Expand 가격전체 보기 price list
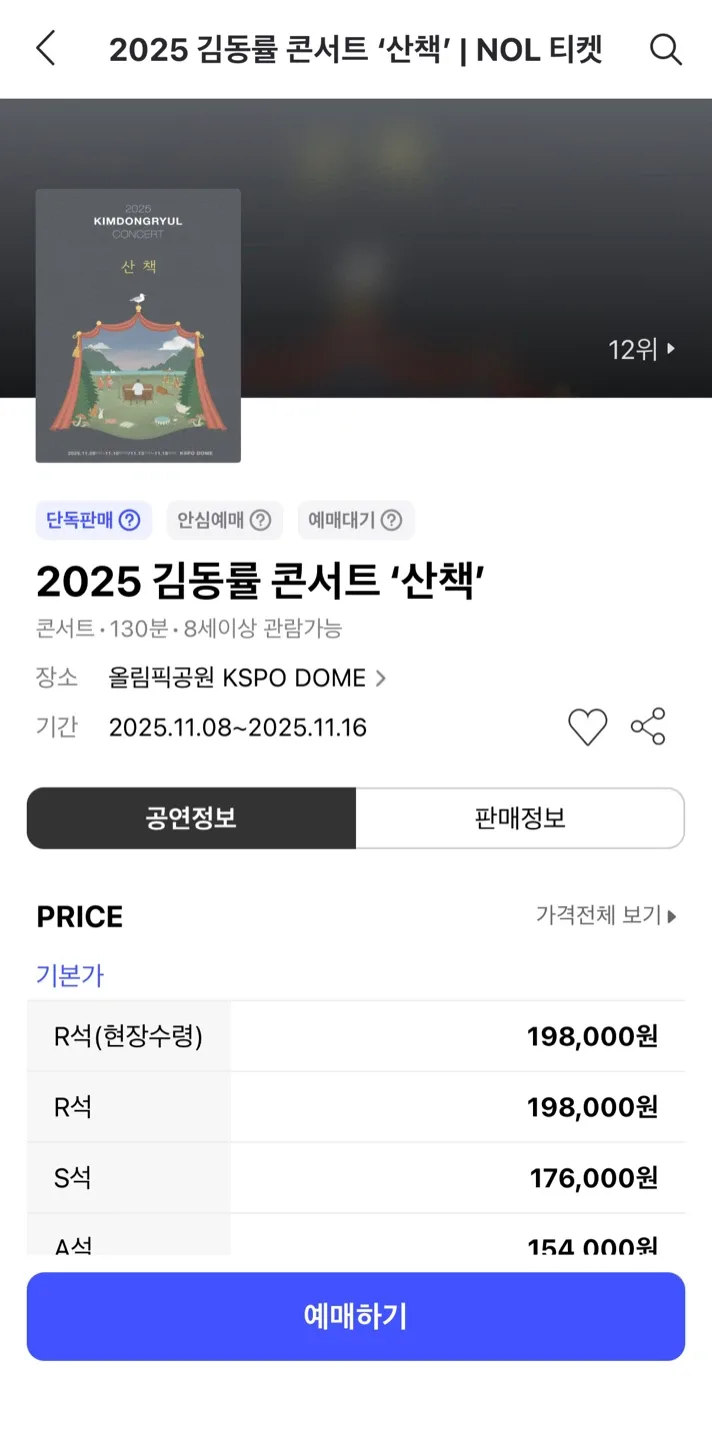The image size is (712, 1440). pyautogui.click(x=606, y=915)
